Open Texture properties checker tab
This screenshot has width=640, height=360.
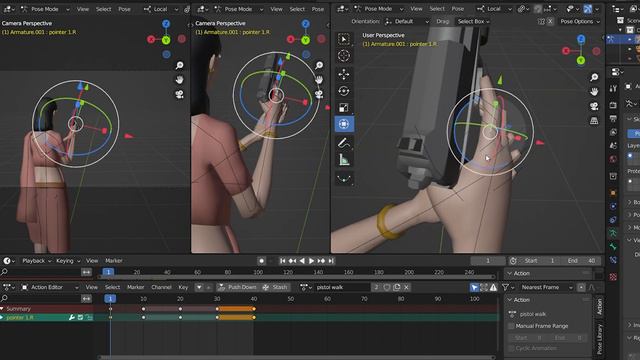613,277
